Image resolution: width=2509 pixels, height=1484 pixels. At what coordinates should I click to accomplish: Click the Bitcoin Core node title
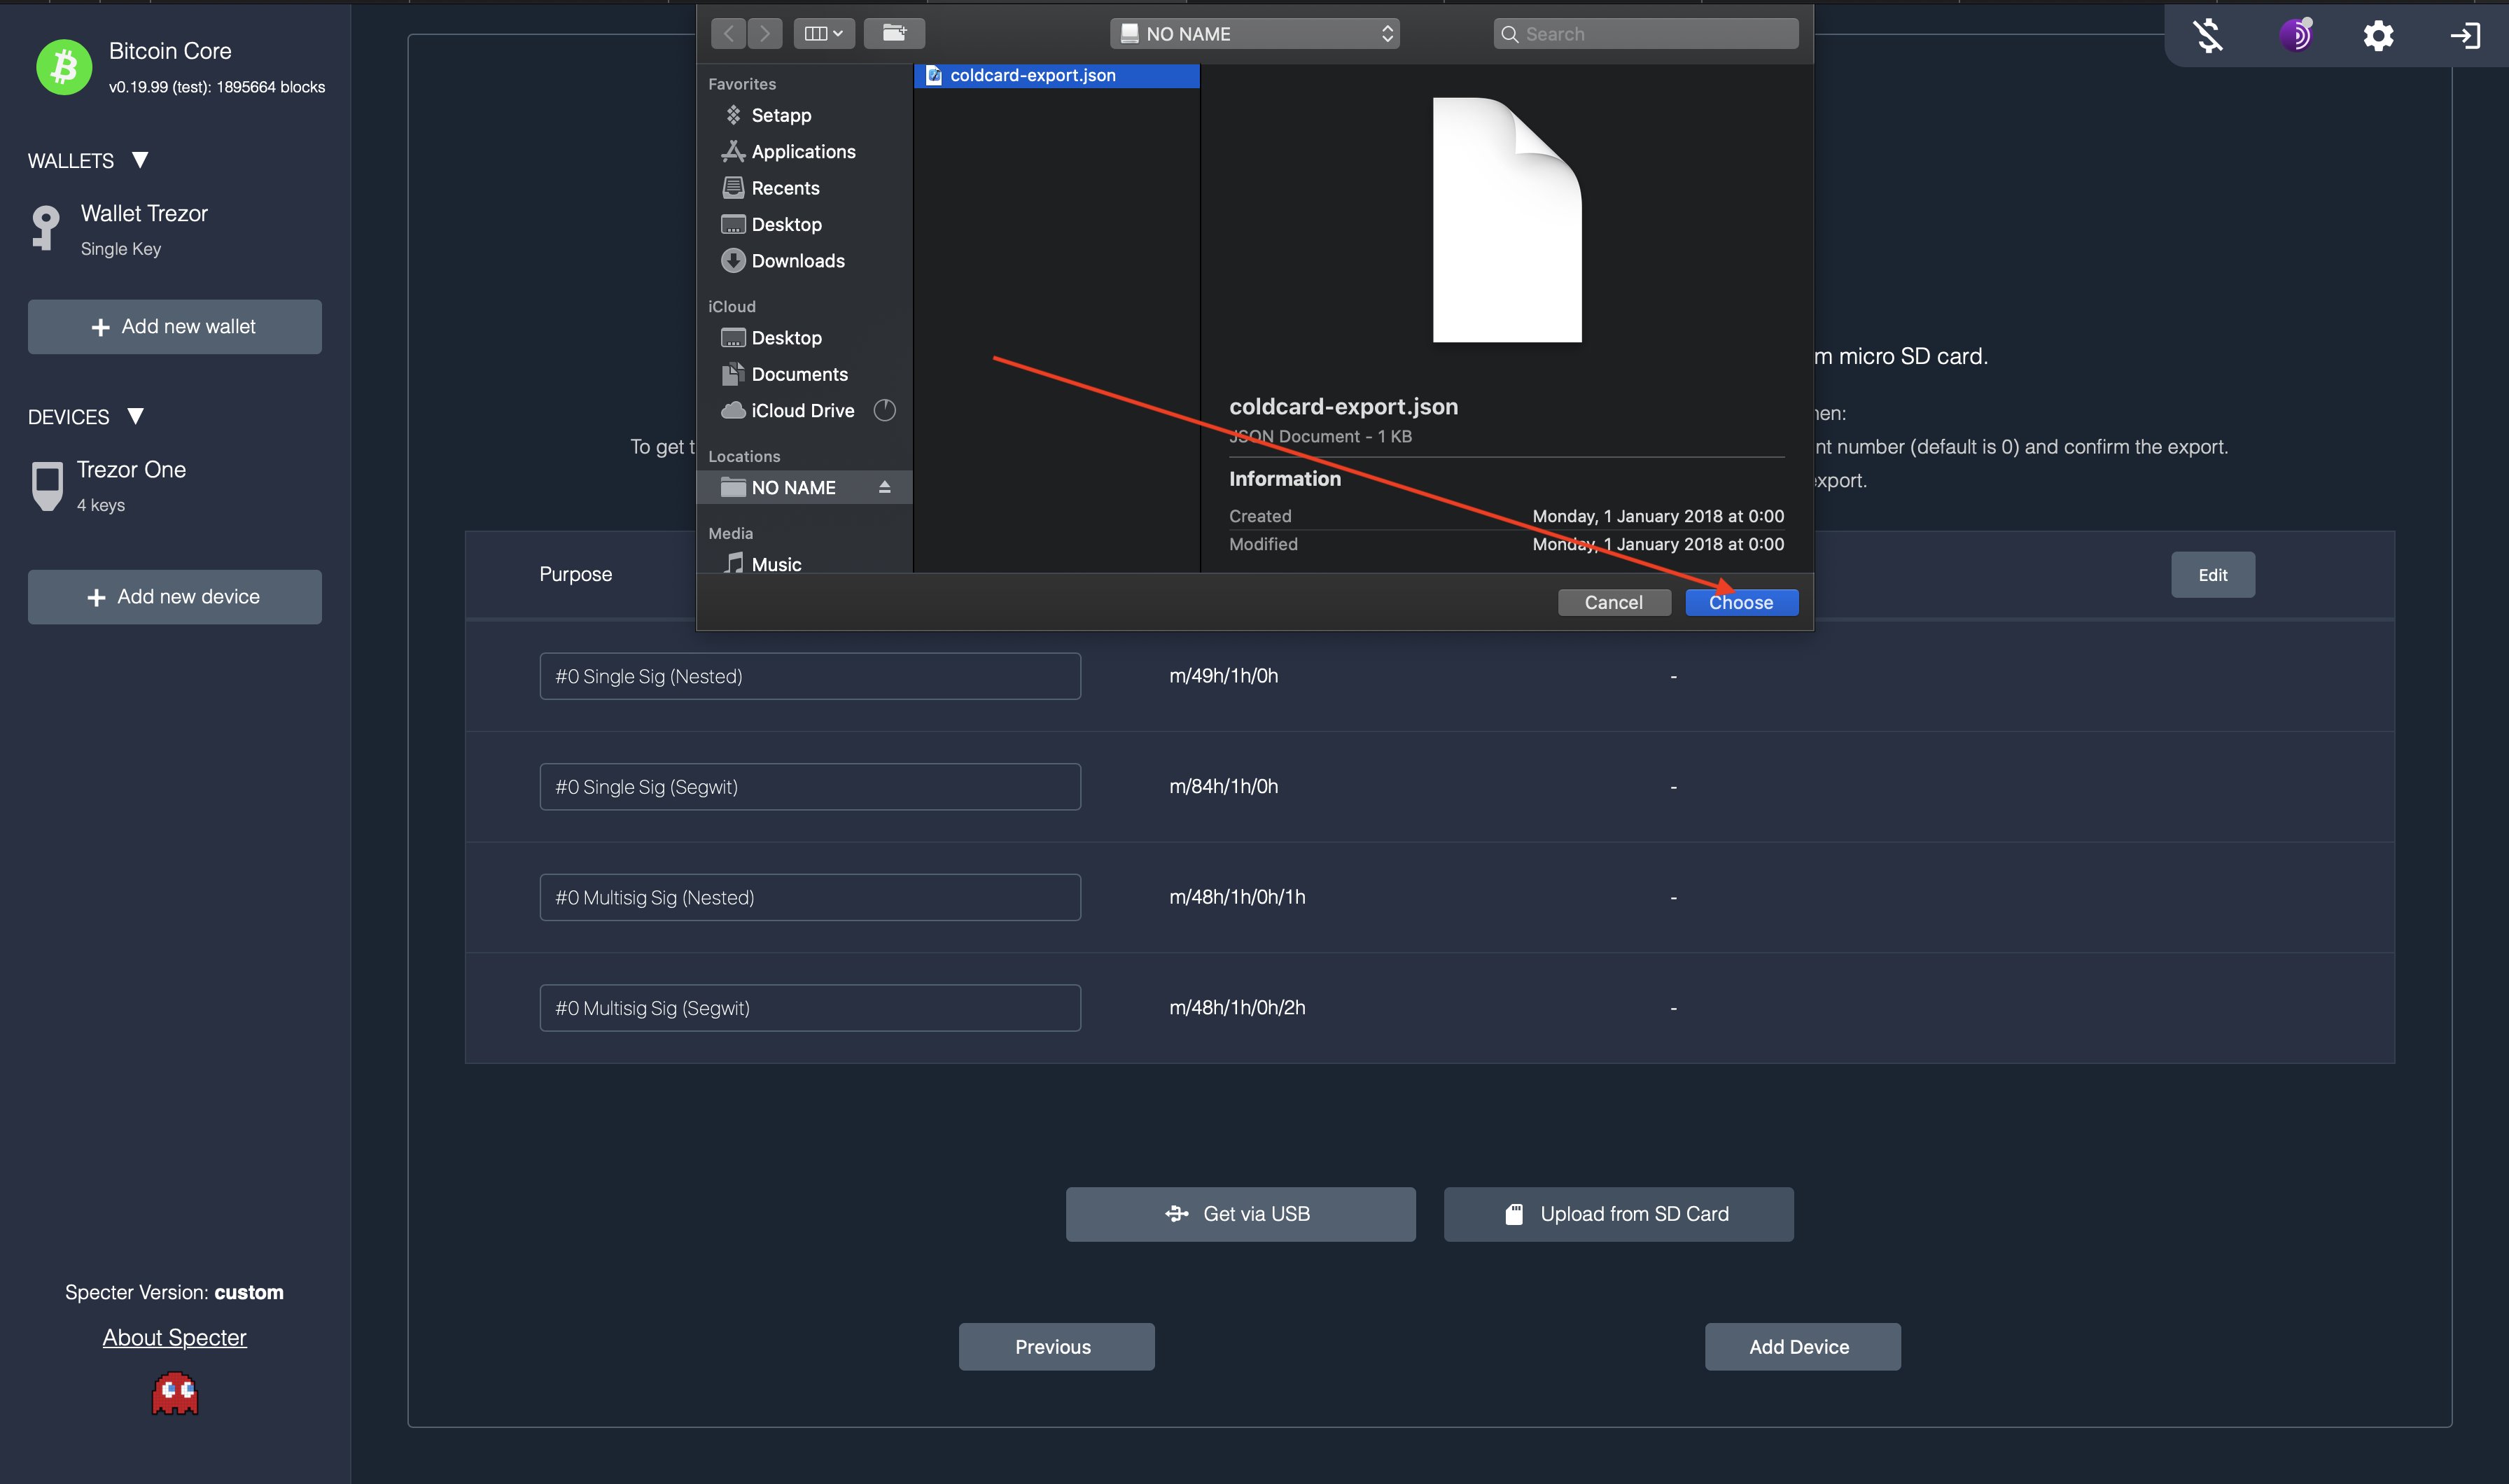pyautogui.click(x=170, y=51)
